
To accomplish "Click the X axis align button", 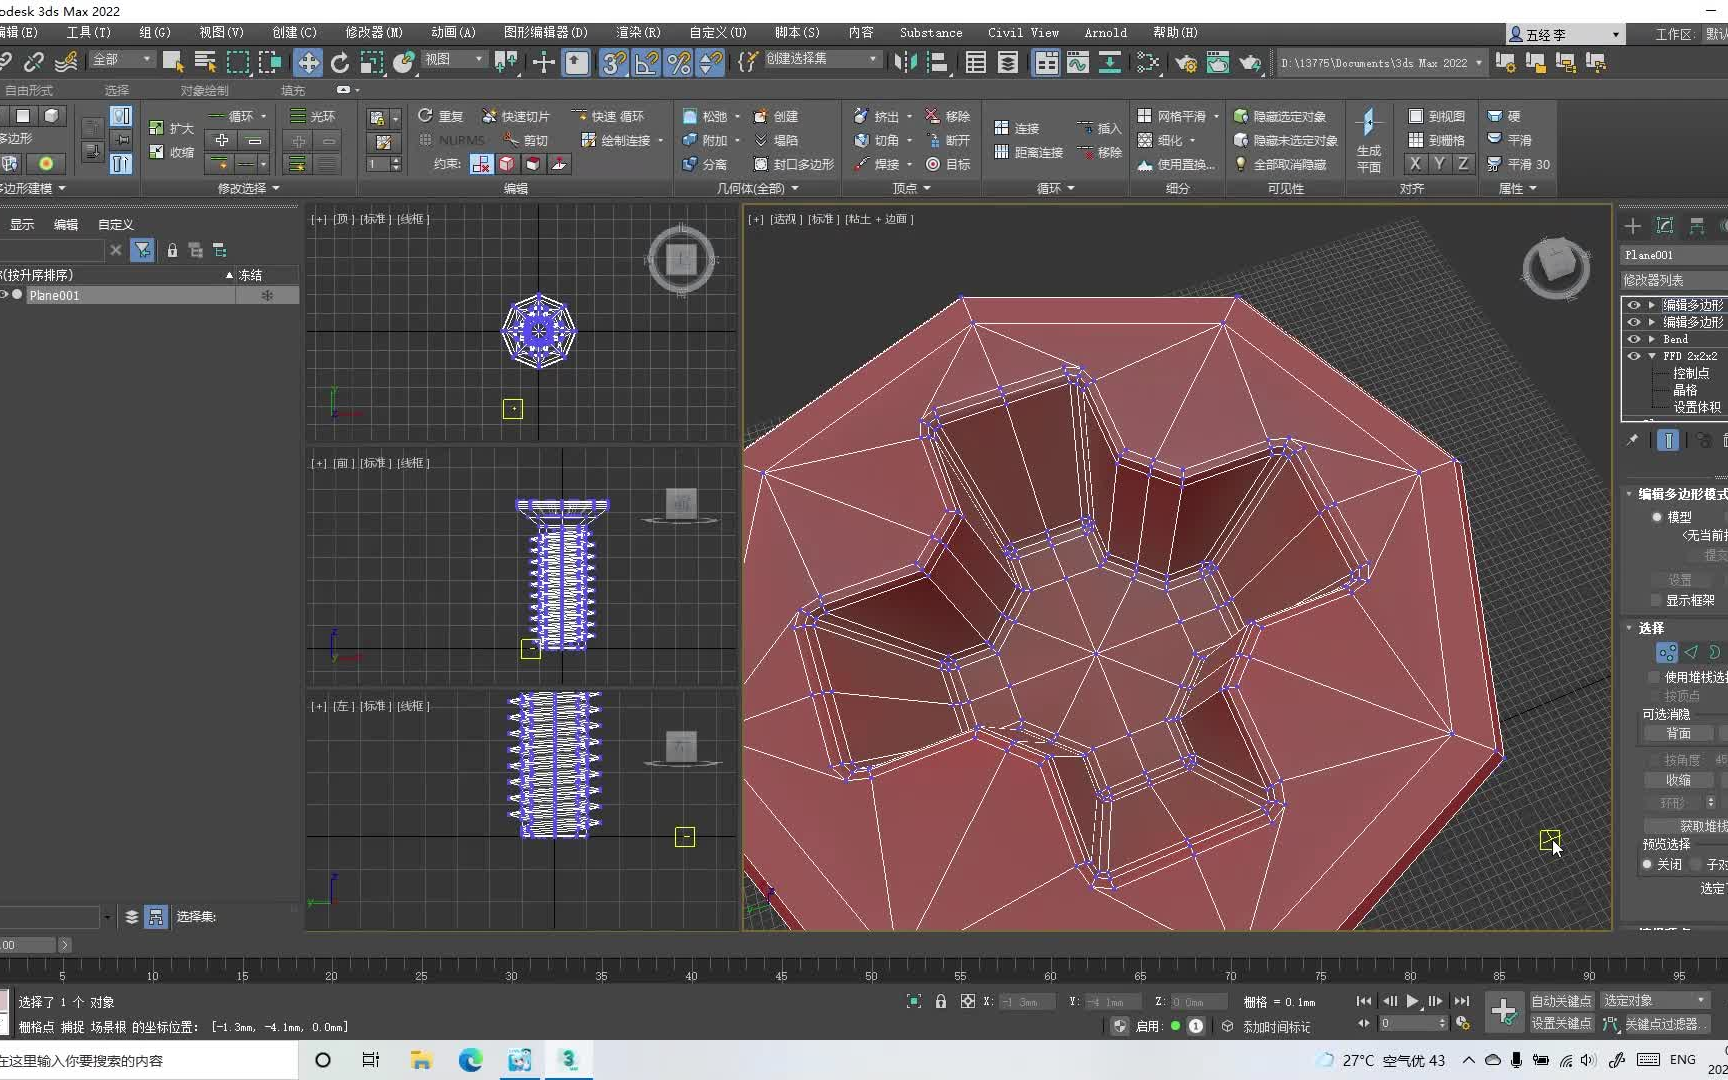I will [x=1416, y=163].
